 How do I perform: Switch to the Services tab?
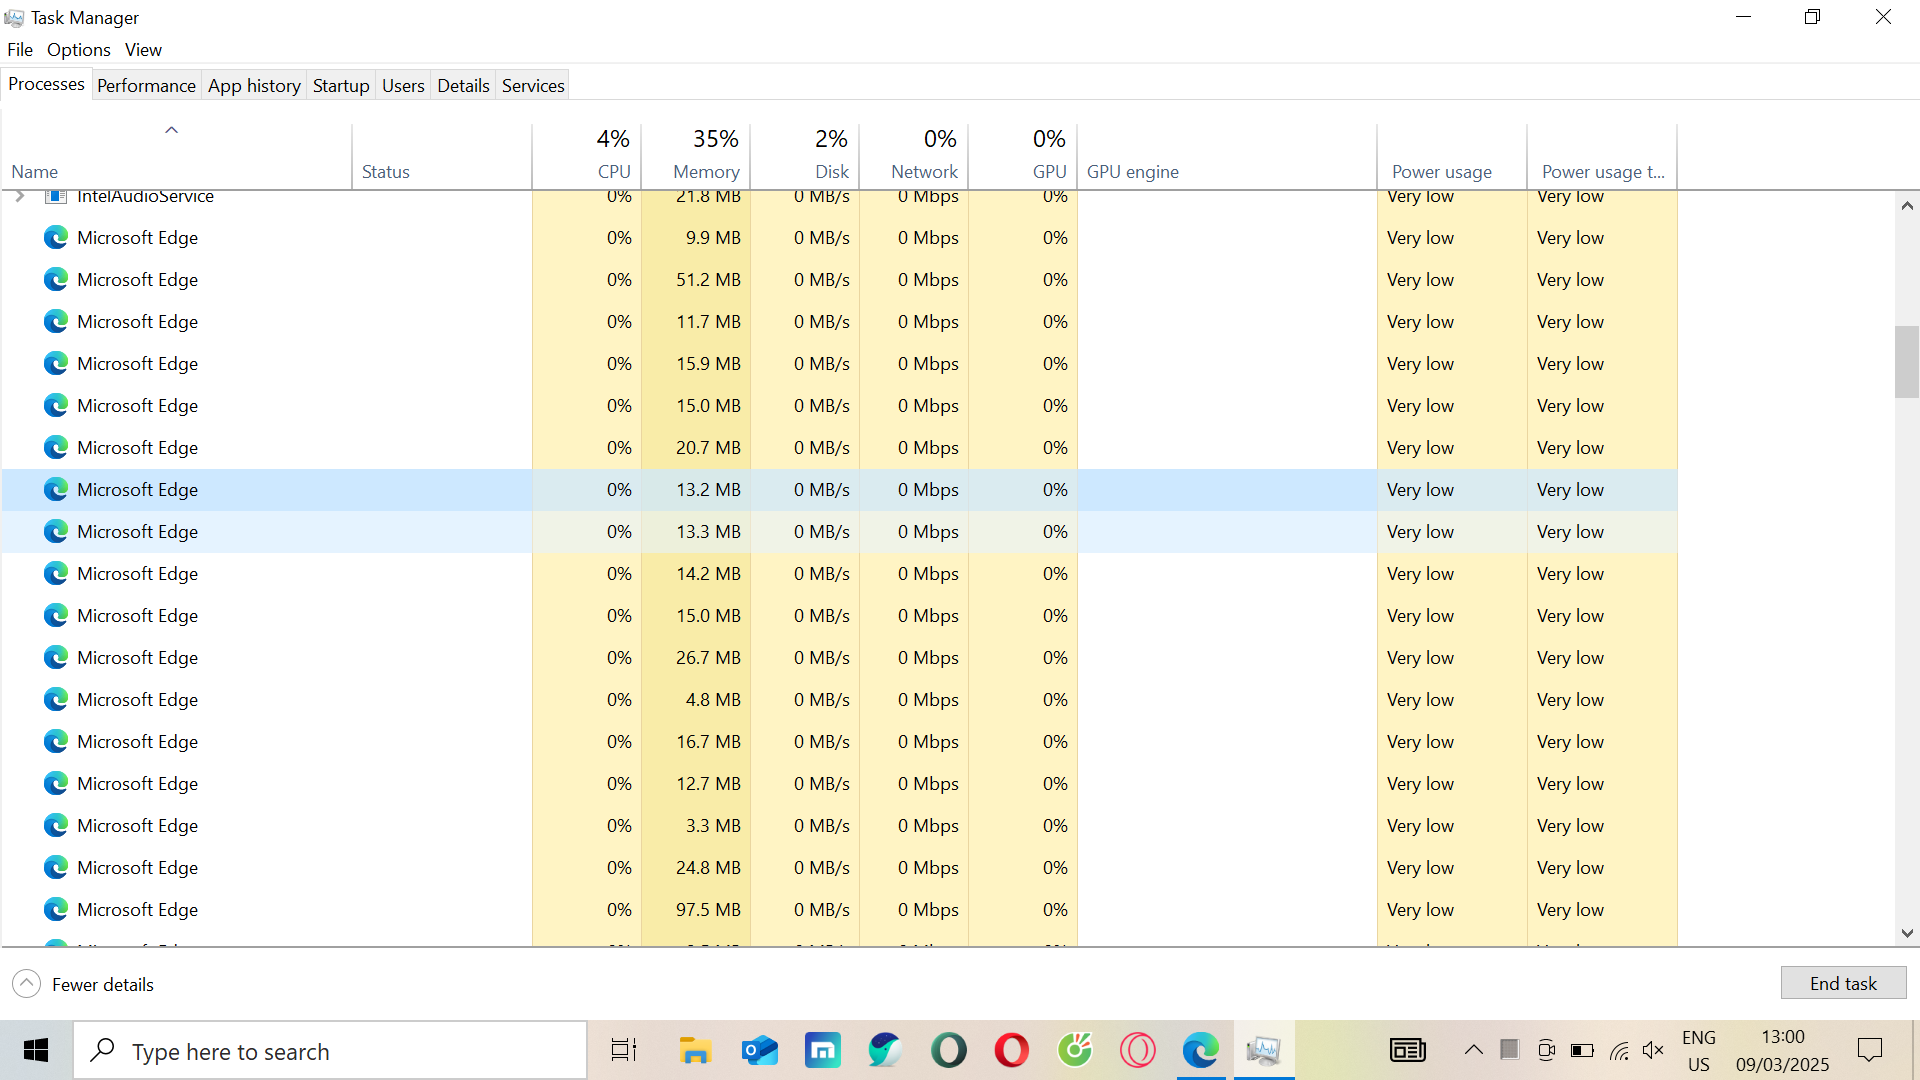533,86
